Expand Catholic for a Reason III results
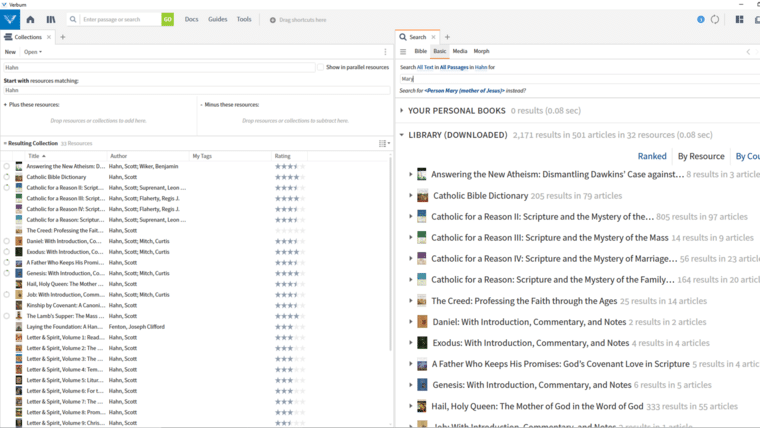 411,238
